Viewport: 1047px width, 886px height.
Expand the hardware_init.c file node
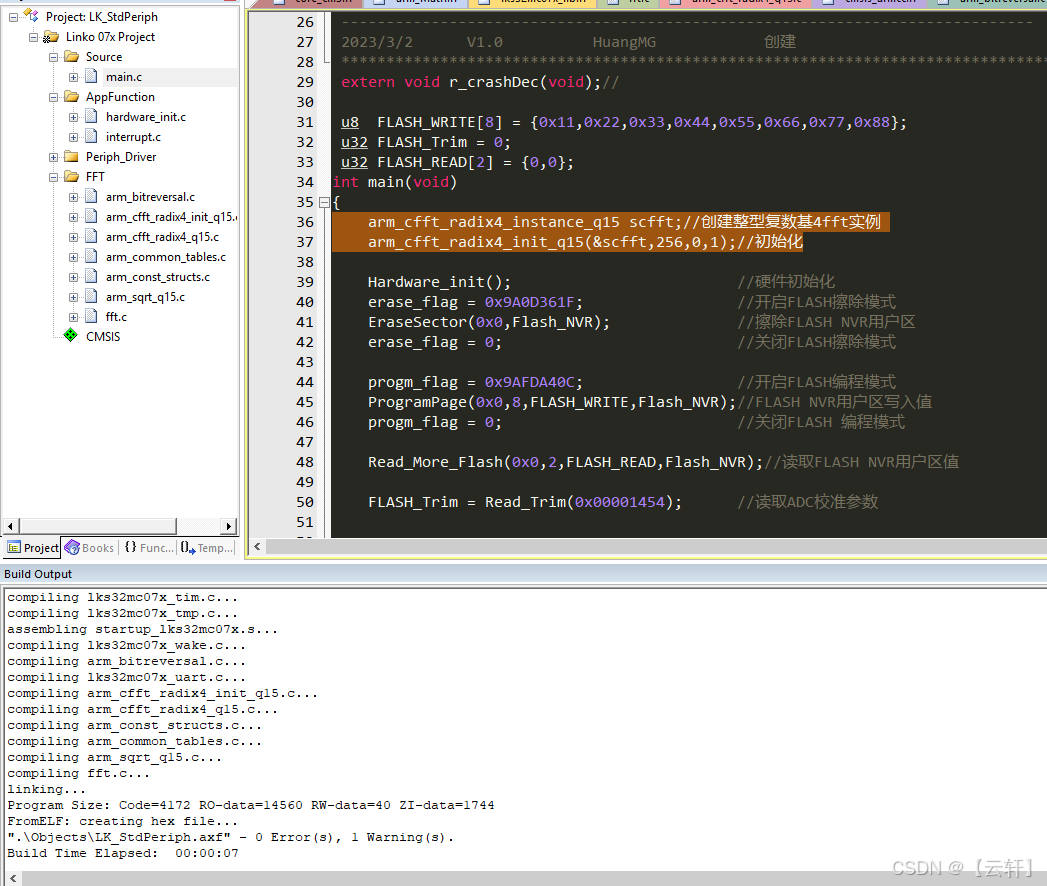tap(73, 118)
